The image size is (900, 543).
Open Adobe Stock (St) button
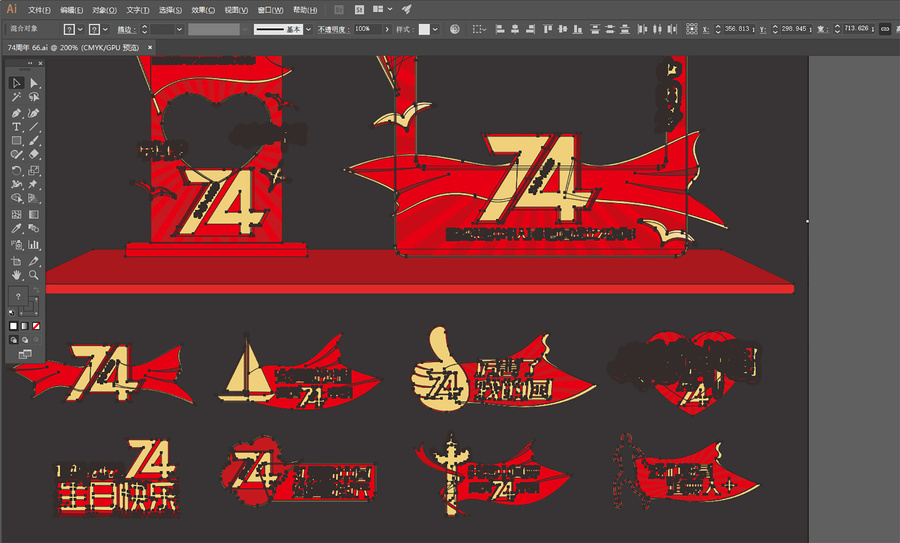pyautogui.click(x=359, y=10)
